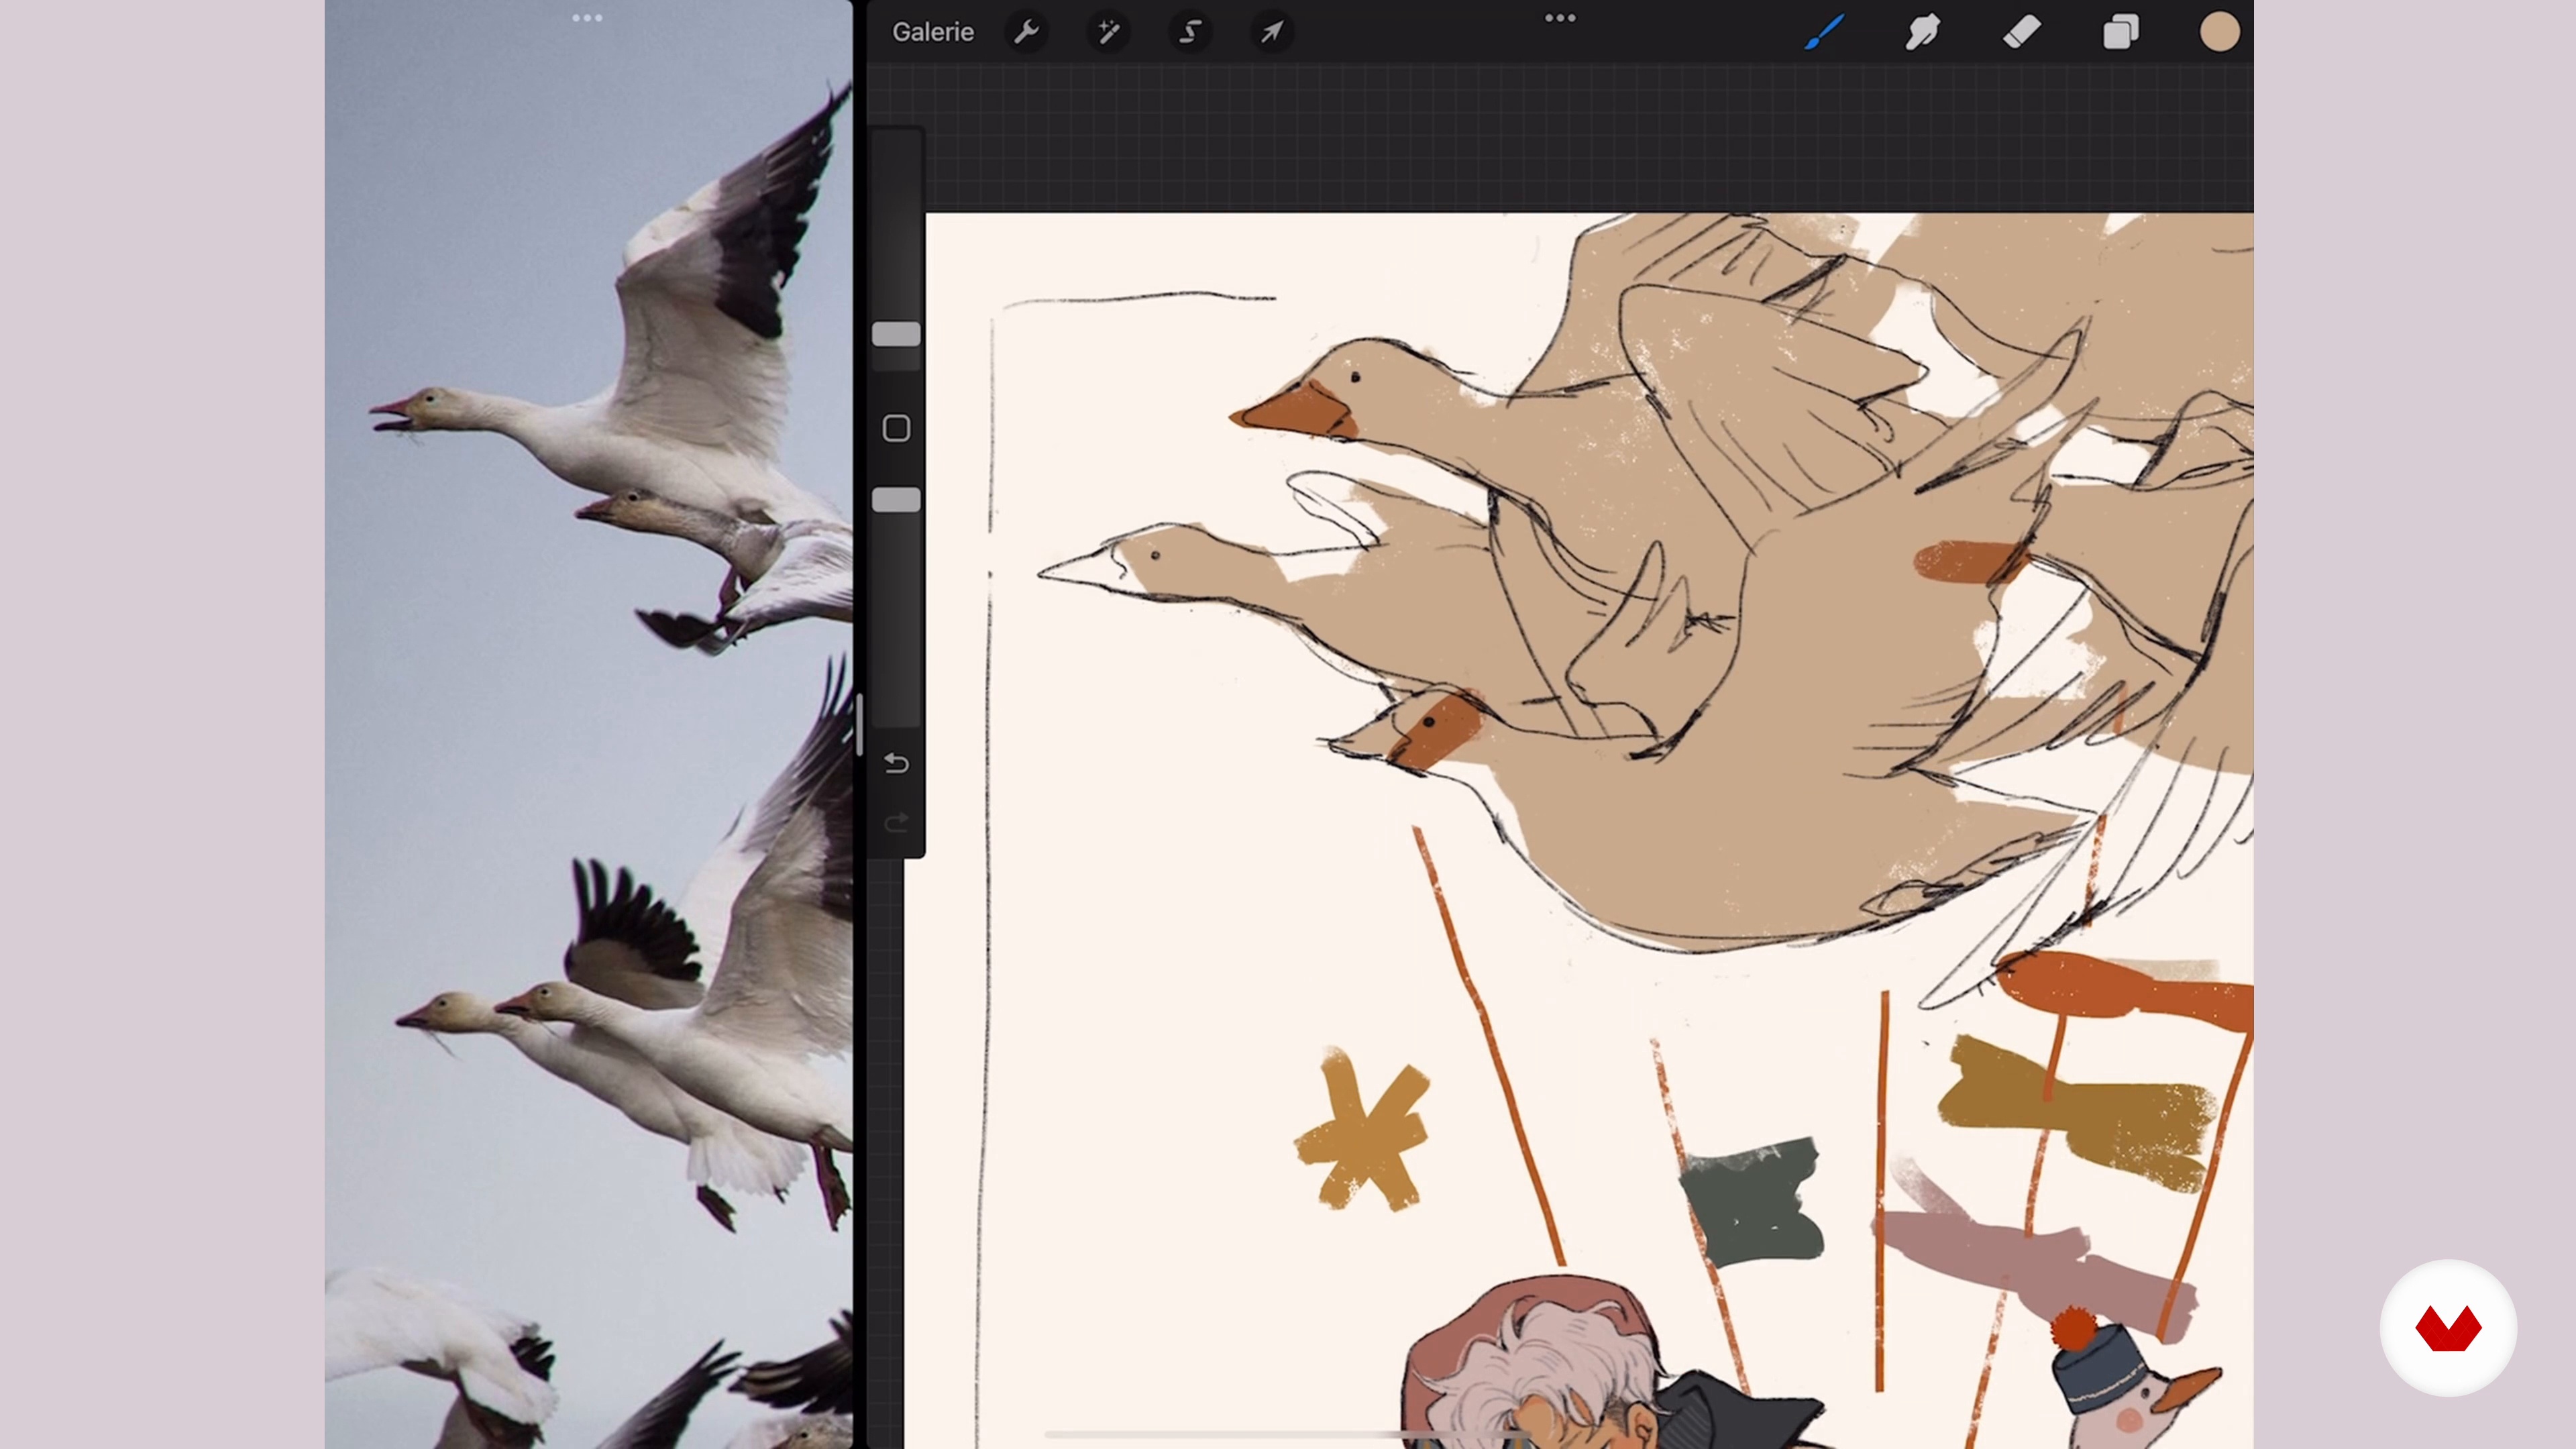Viewport: 2576px width, 1449px height.
Task: Click the Domestika logo badge
Action: (x=2448, y=1328)
